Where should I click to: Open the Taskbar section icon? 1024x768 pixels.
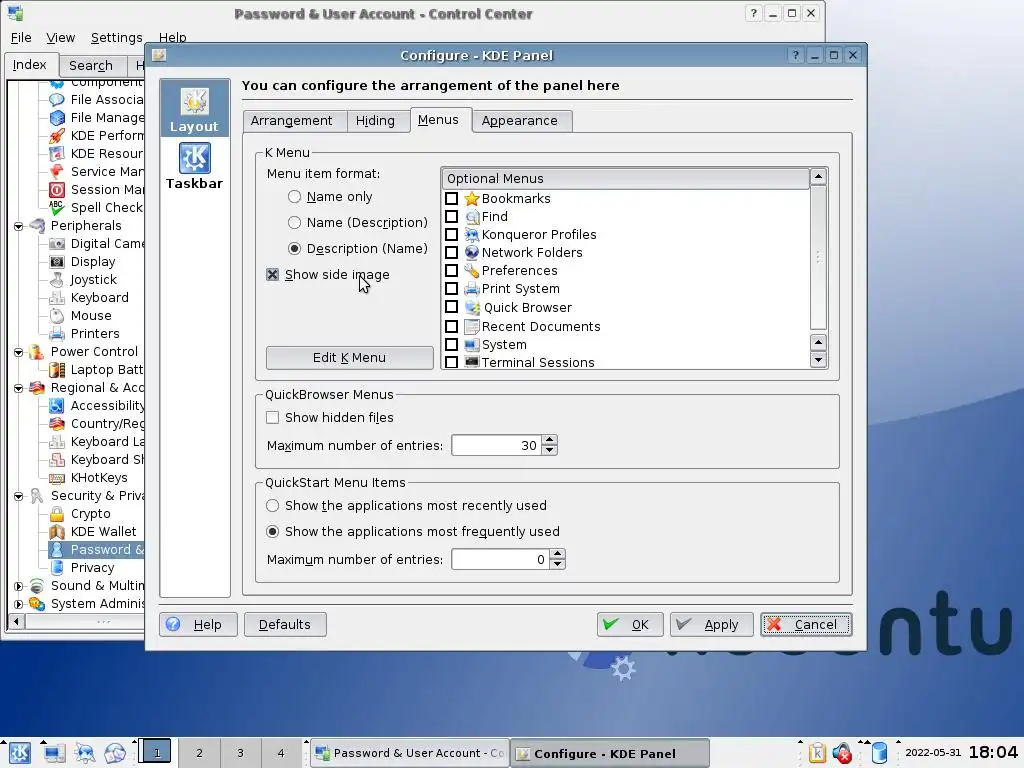[x=195, y=166]
